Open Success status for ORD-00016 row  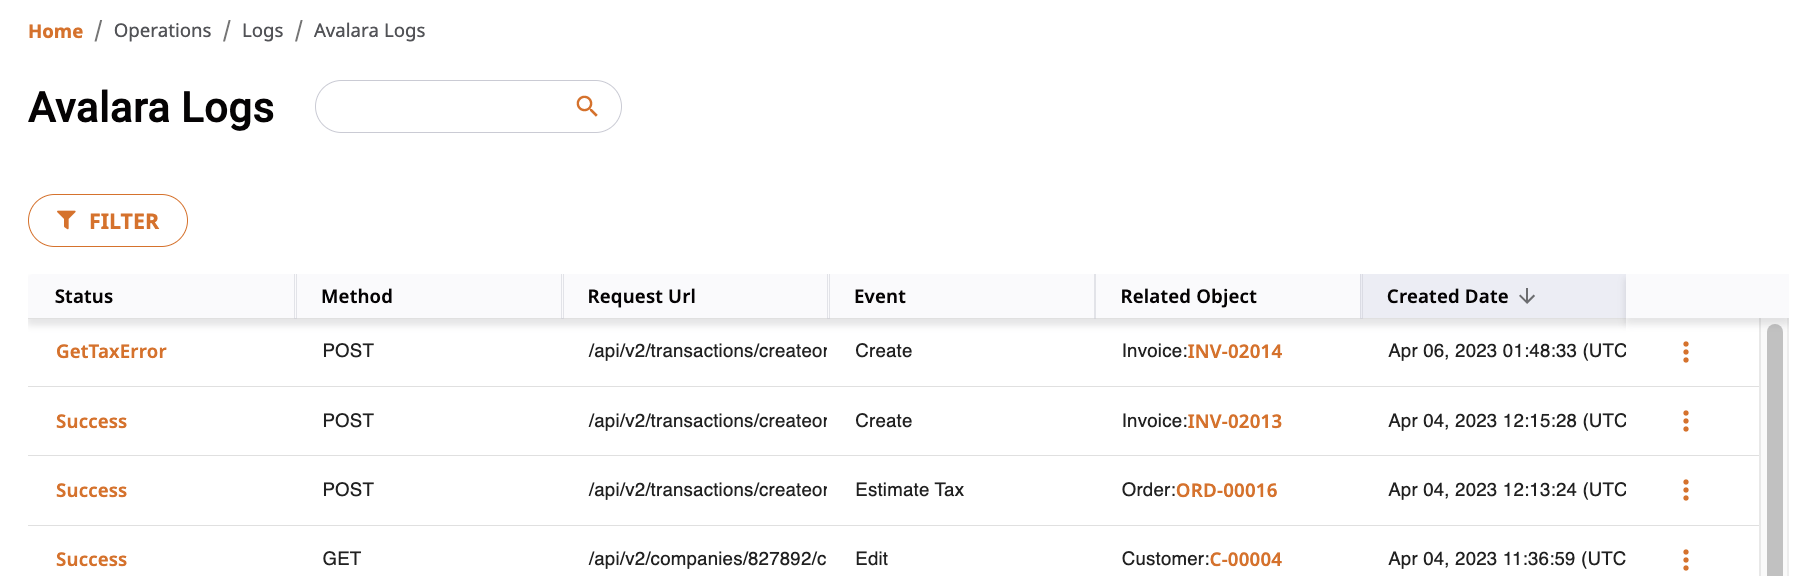(x=91, y=490)
